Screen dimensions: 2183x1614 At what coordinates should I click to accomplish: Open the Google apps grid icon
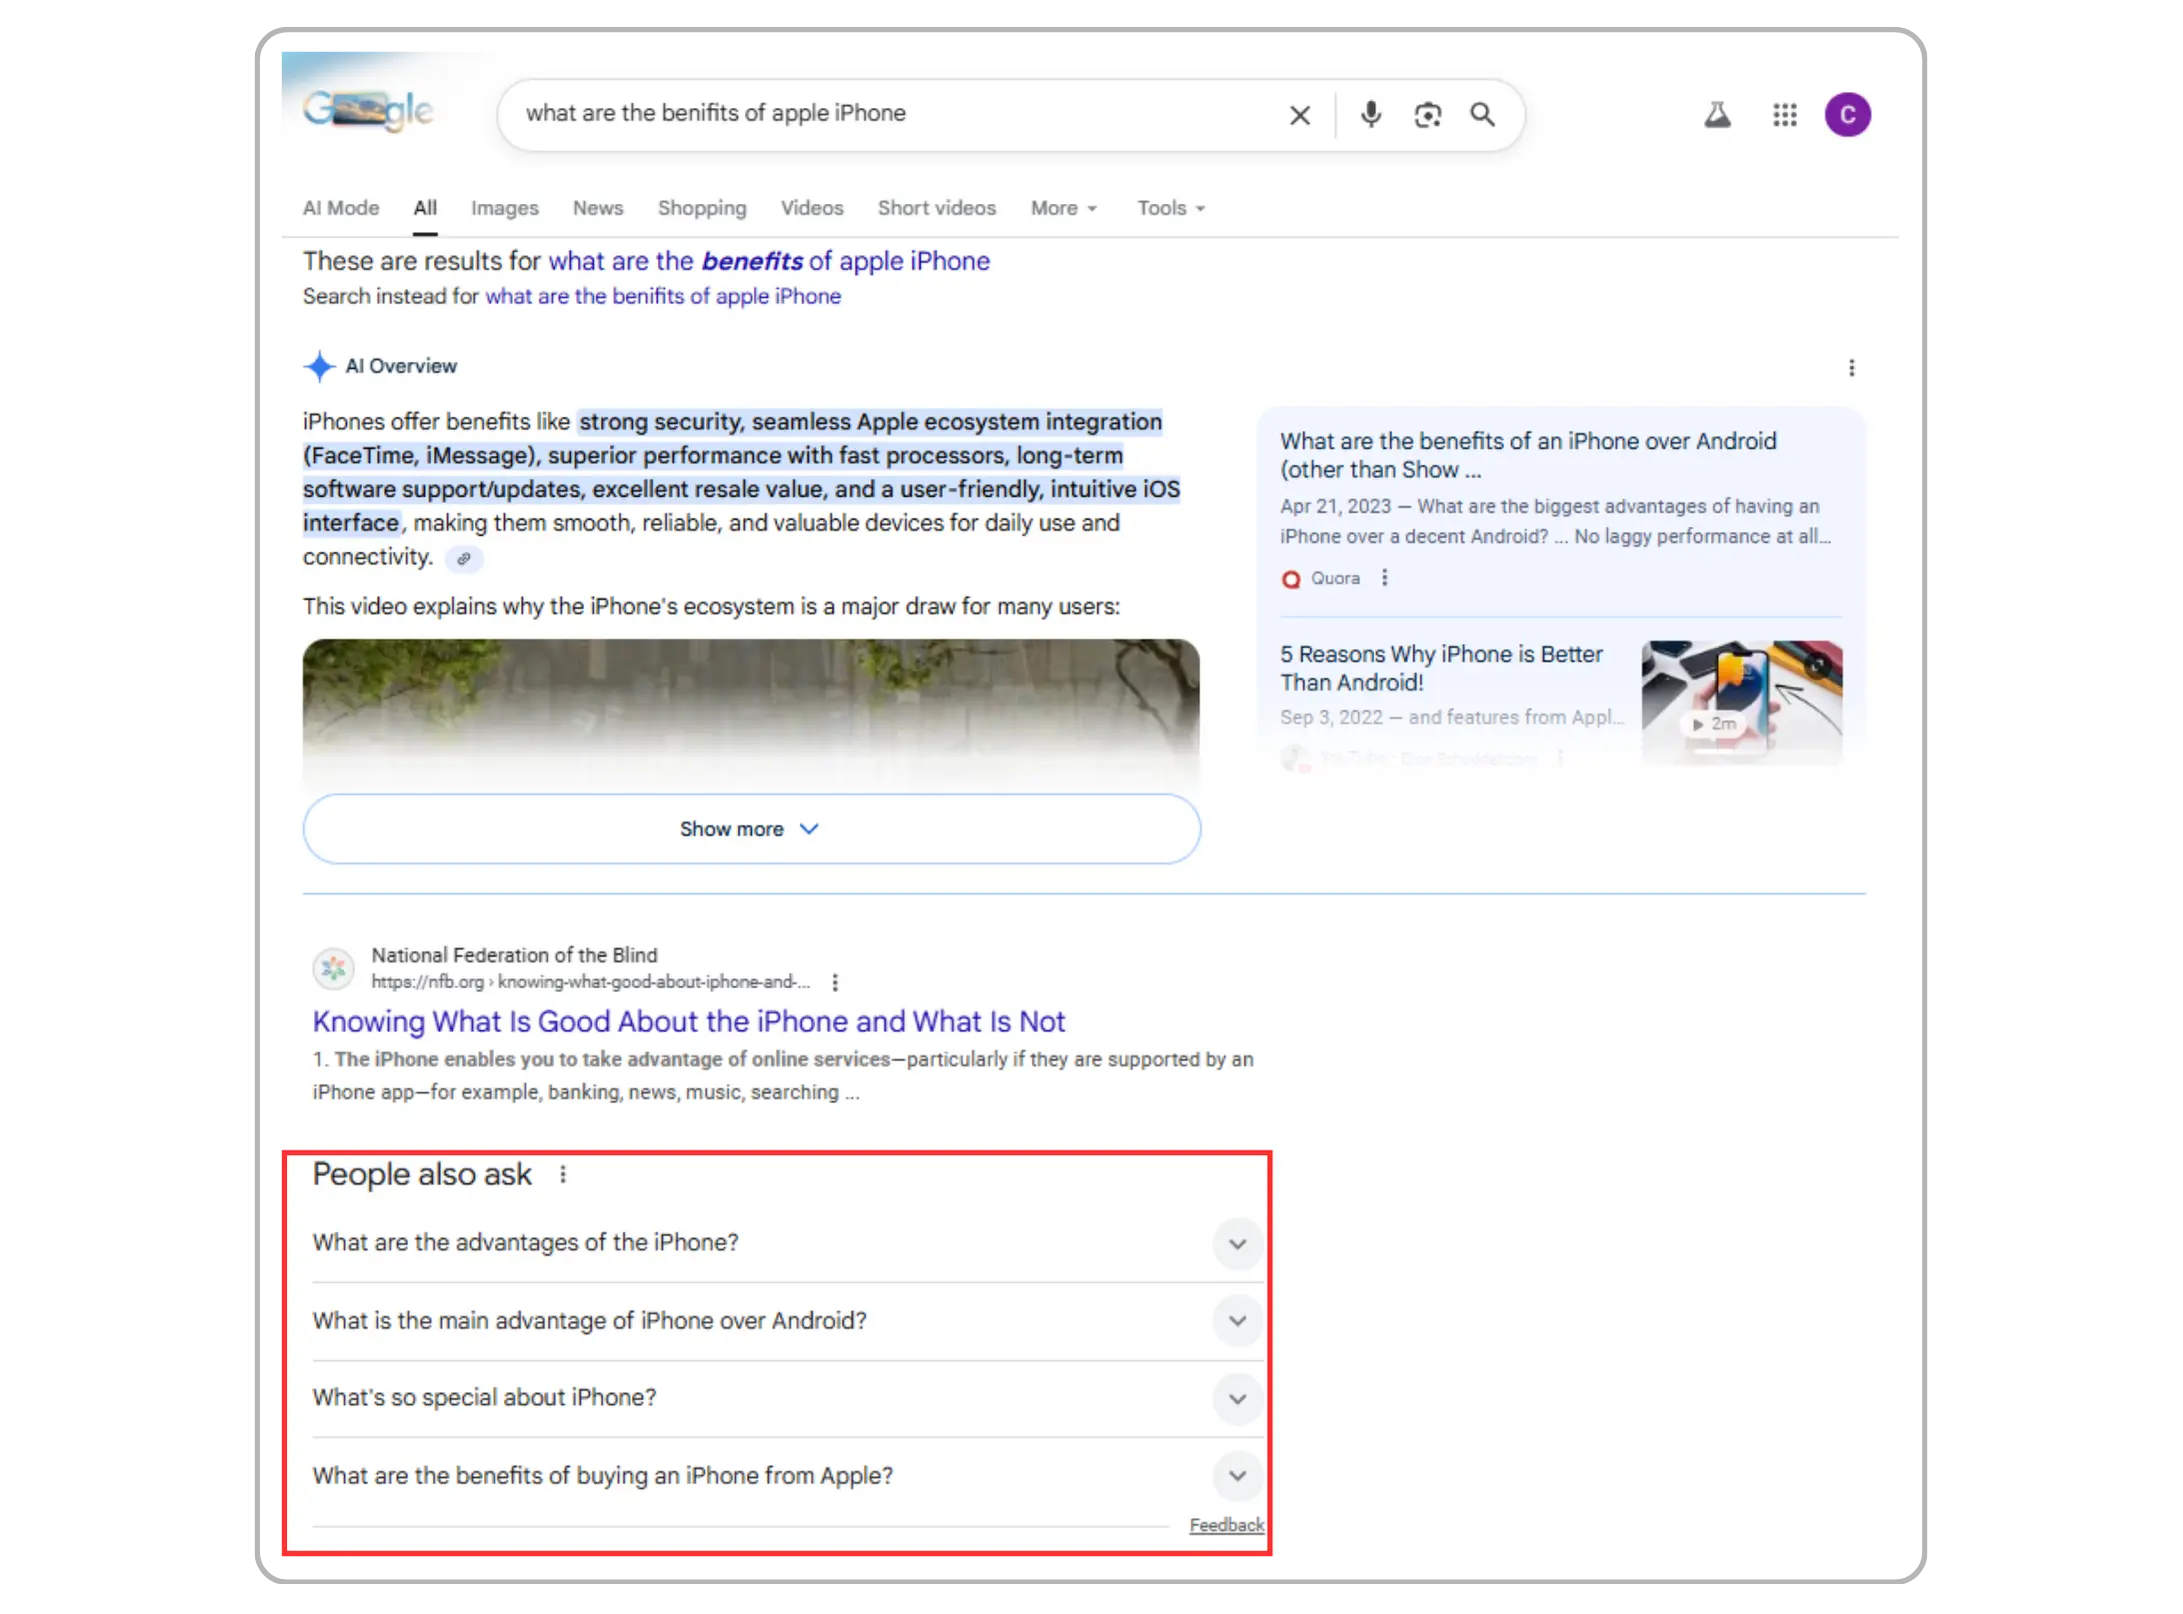[x=1784, y=115]
